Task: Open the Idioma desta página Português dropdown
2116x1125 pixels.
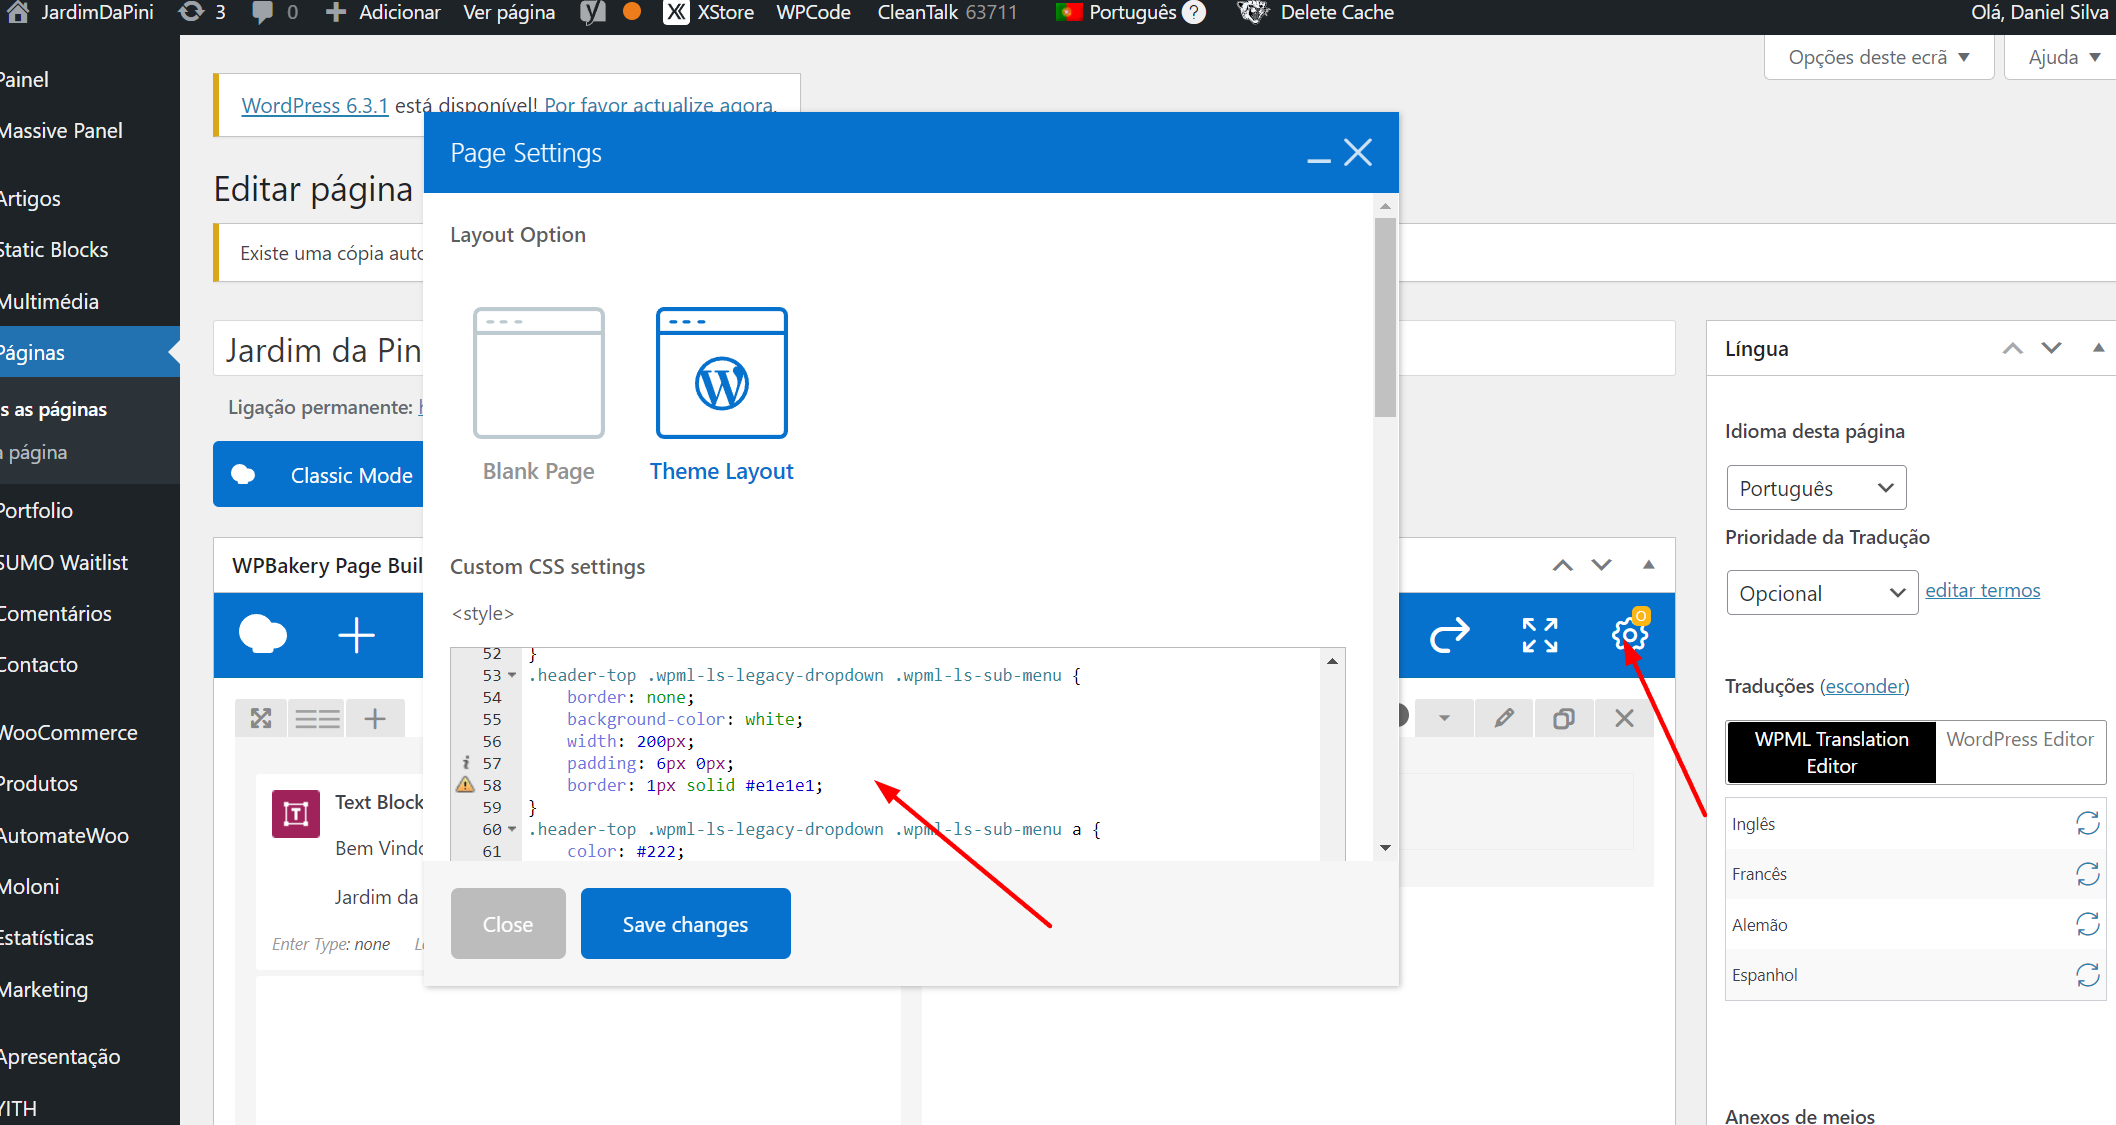Action: point(1816,488)
